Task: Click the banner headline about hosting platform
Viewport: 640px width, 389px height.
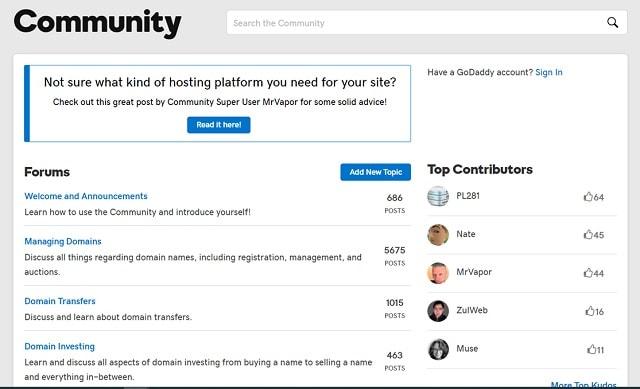Action: tap(220, 82)
